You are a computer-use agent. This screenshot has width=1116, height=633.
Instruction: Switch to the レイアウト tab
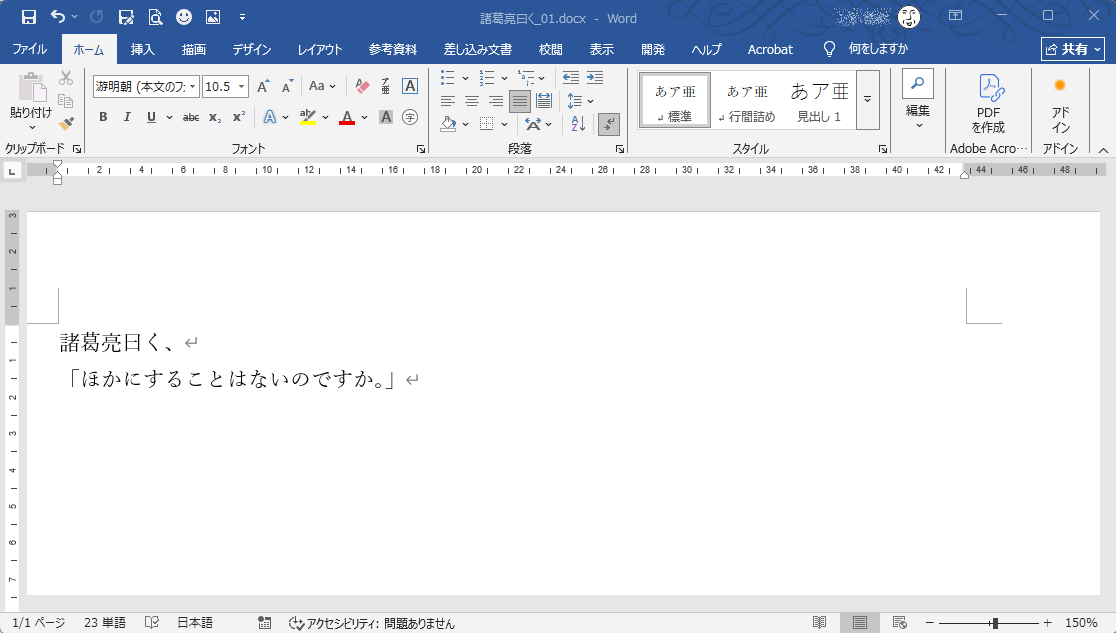[320, 49]
